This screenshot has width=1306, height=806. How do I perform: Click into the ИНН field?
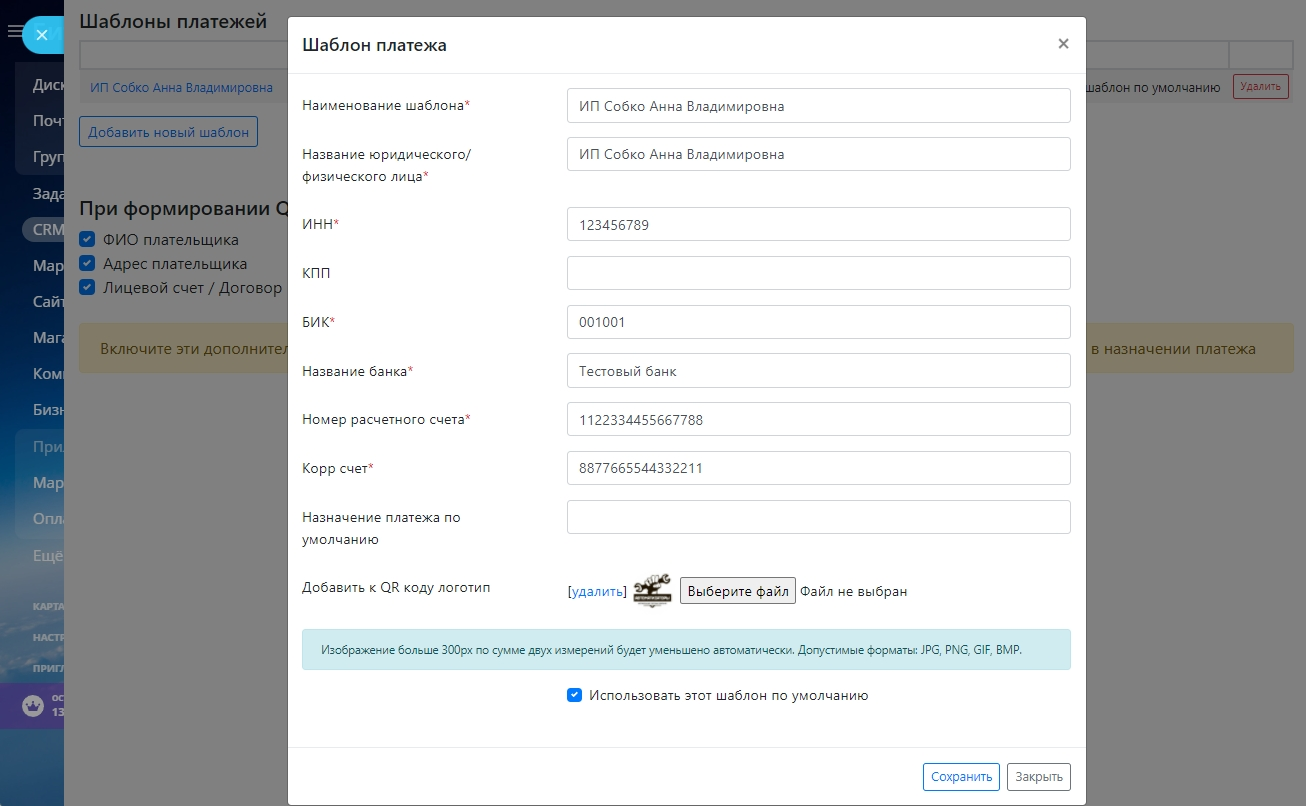coord(818,225)
